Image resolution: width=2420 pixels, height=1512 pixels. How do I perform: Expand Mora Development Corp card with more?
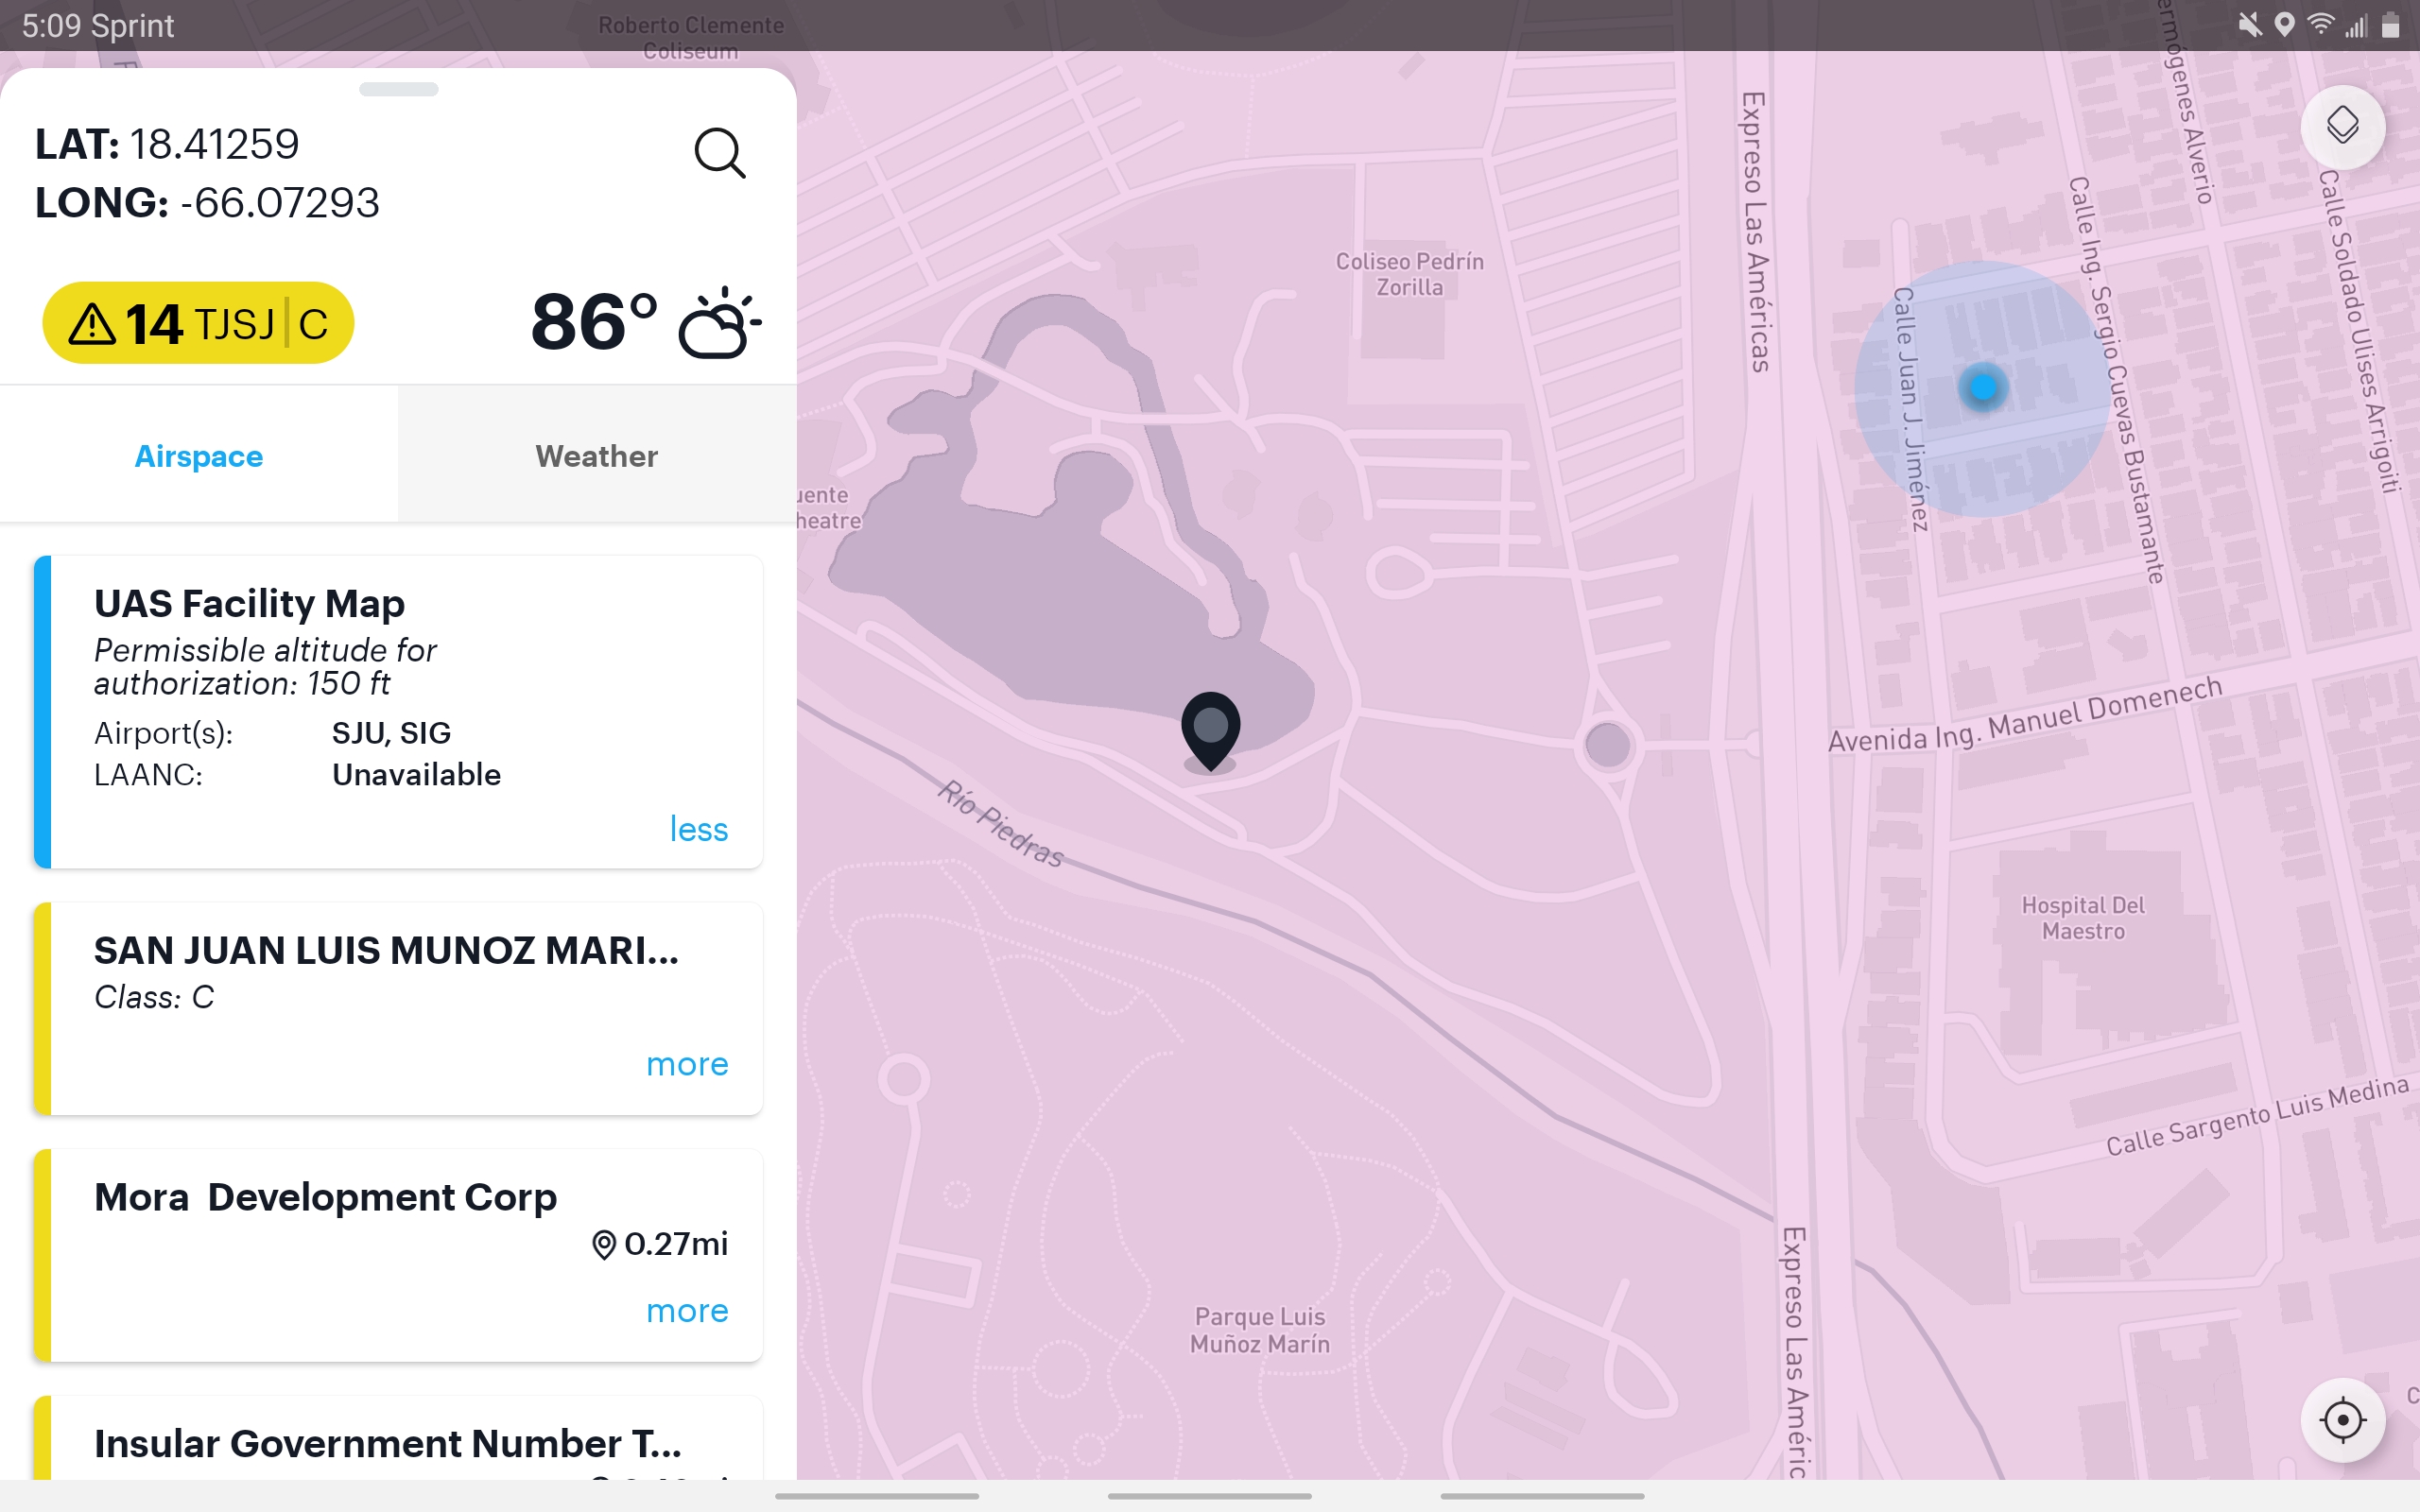687,1310
